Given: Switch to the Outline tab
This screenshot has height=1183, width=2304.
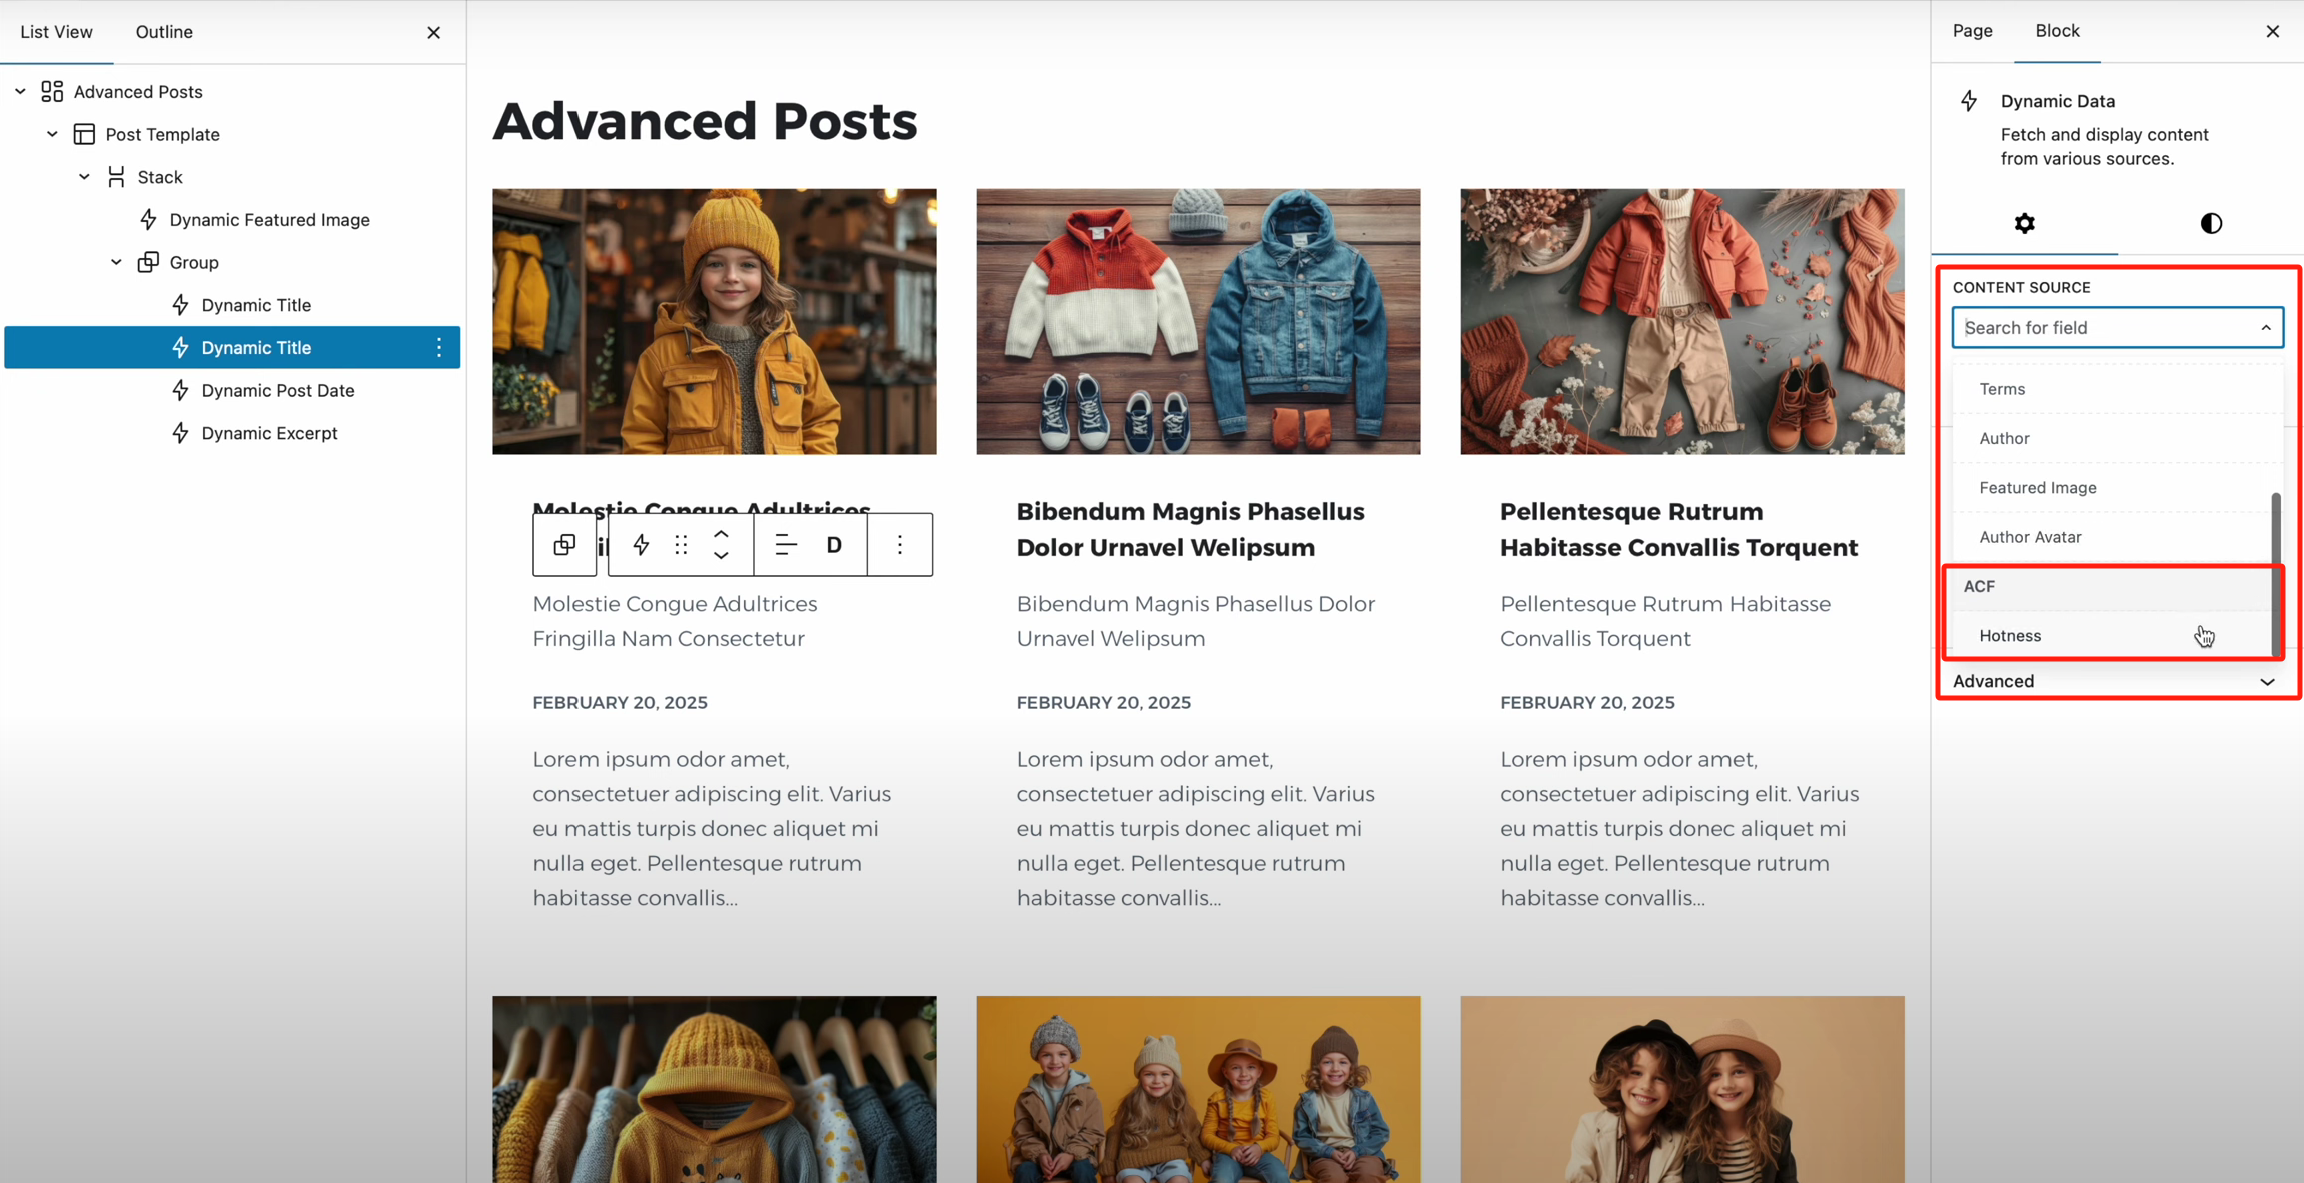Looking at the screenshot, I should pyautogui.click(x=164, y=32).
